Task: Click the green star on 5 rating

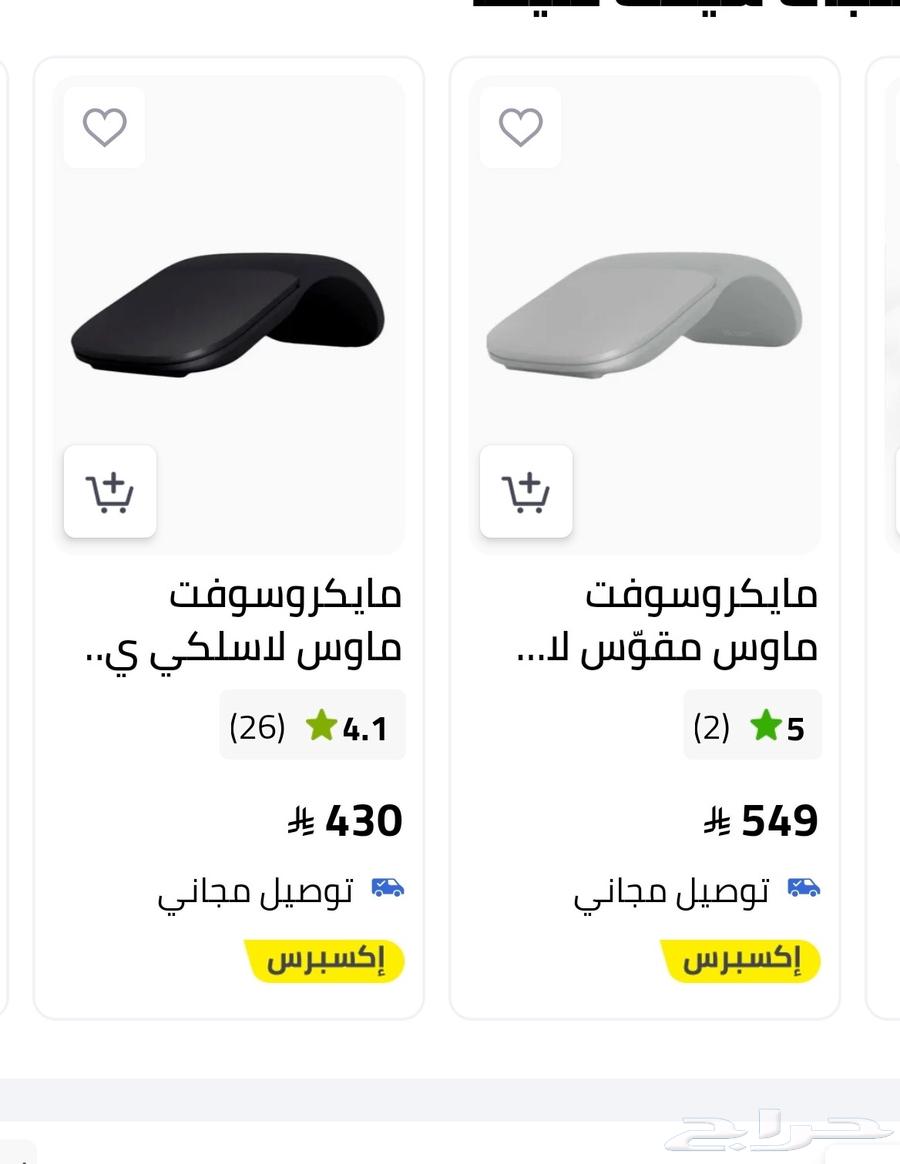Action: coord(766,725)
